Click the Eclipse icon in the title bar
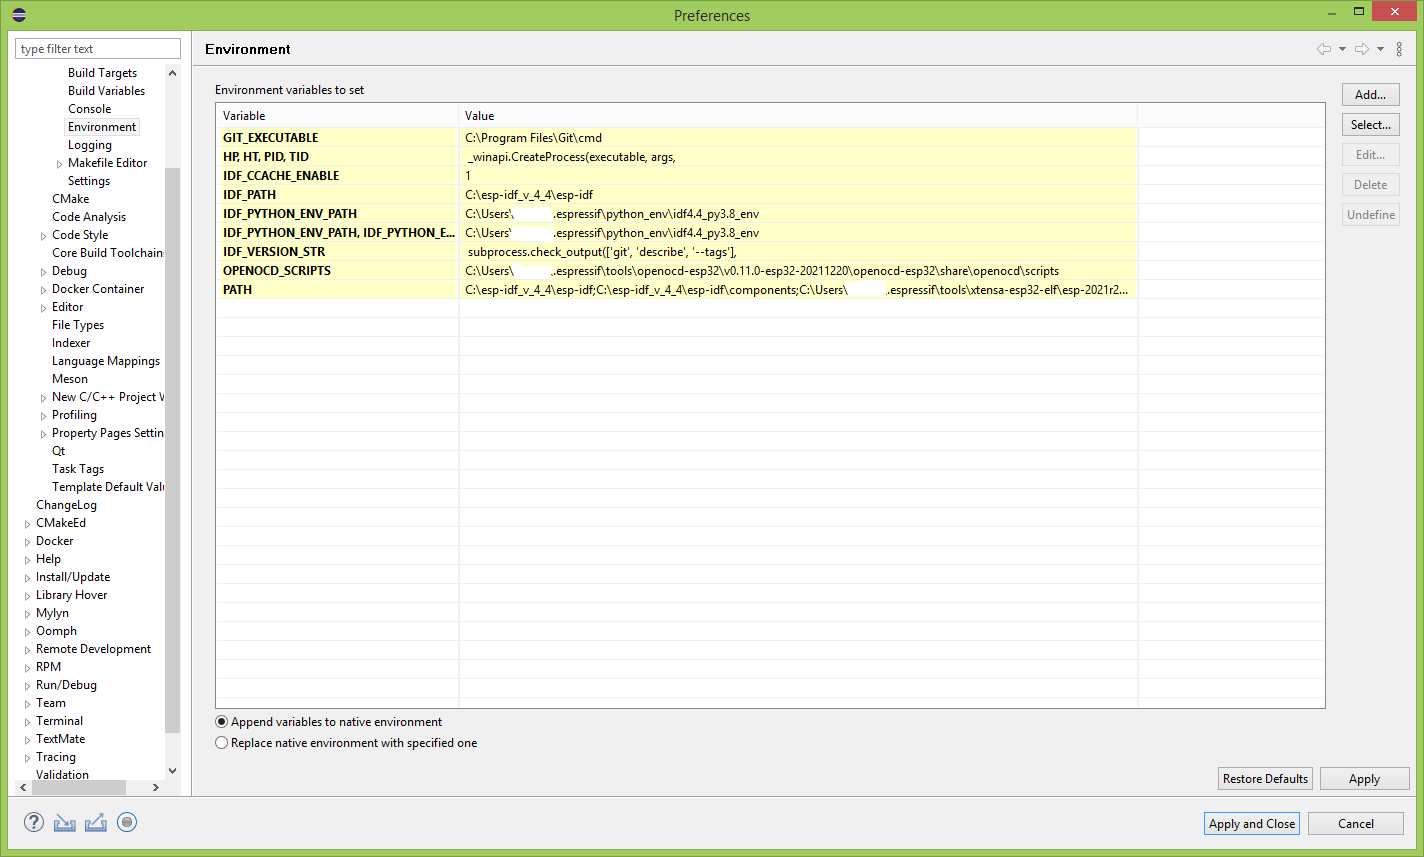Screen dimensions: 1424x857 pyautogui.click(x=18, y=15)
